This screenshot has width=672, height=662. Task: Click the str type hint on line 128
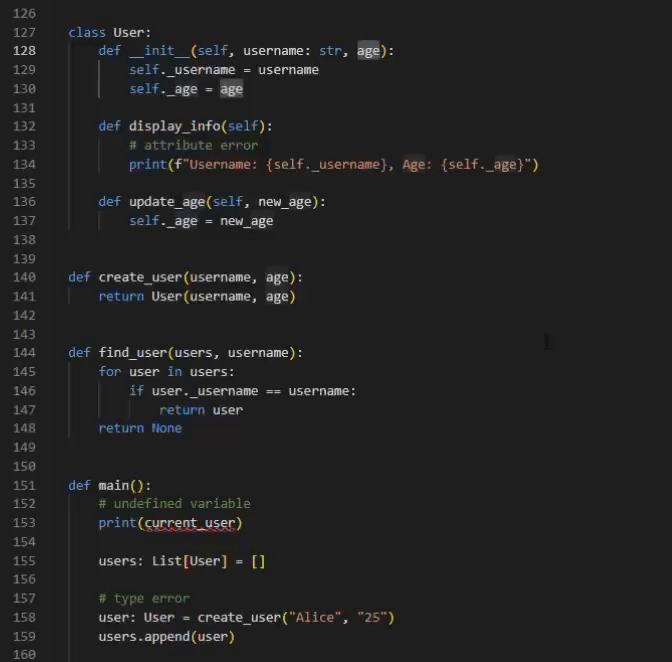pos(330,51)
